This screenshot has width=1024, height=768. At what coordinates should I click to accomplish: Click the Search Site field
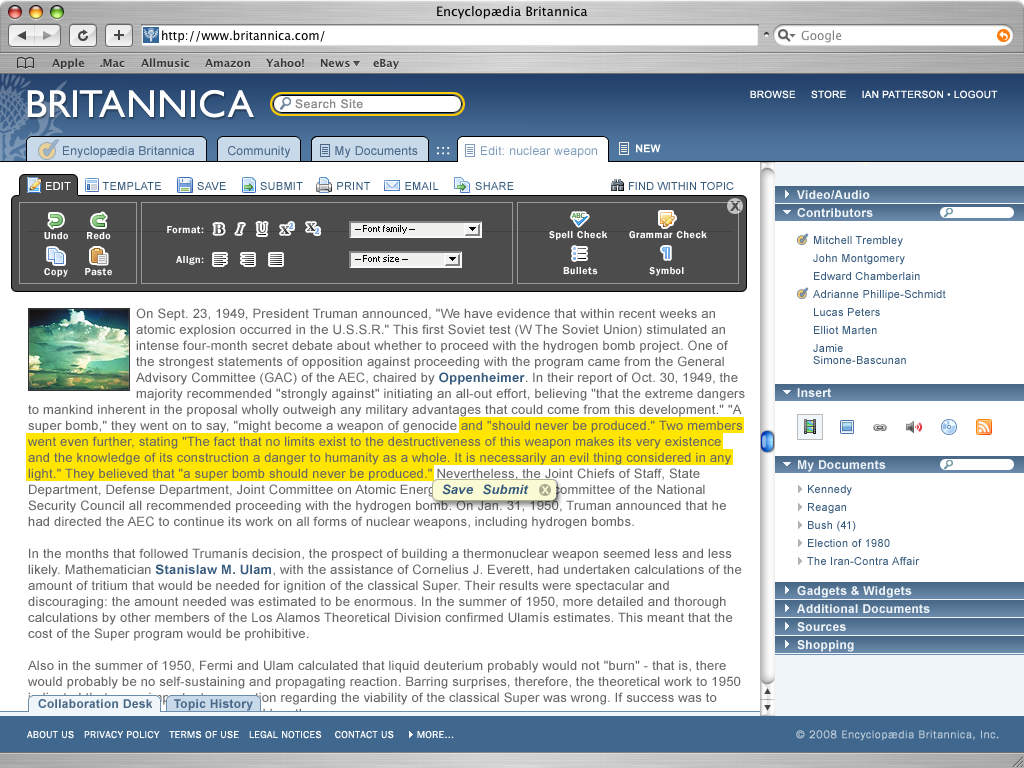368,104
